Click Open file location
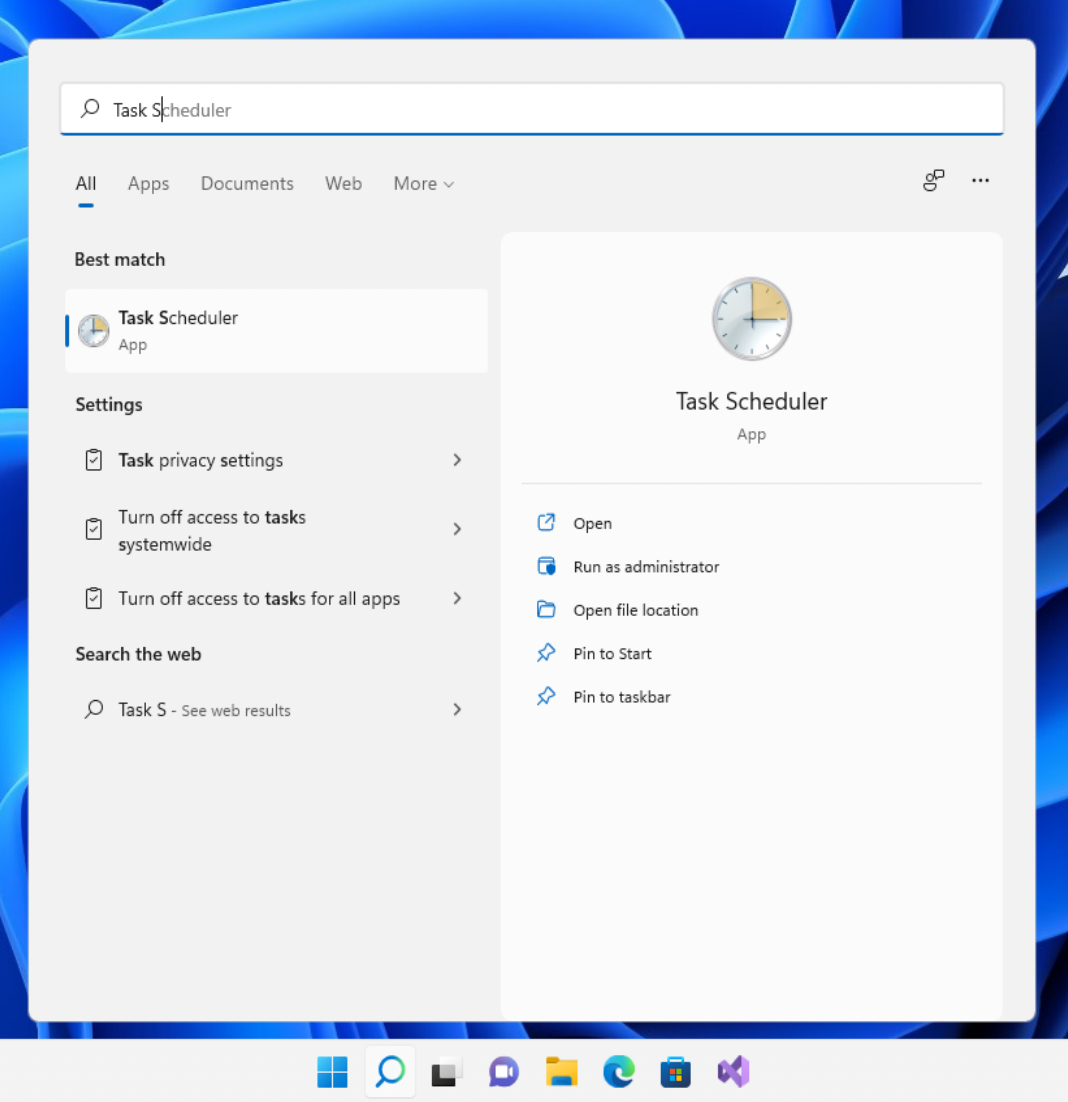 [x=635, y=610]
